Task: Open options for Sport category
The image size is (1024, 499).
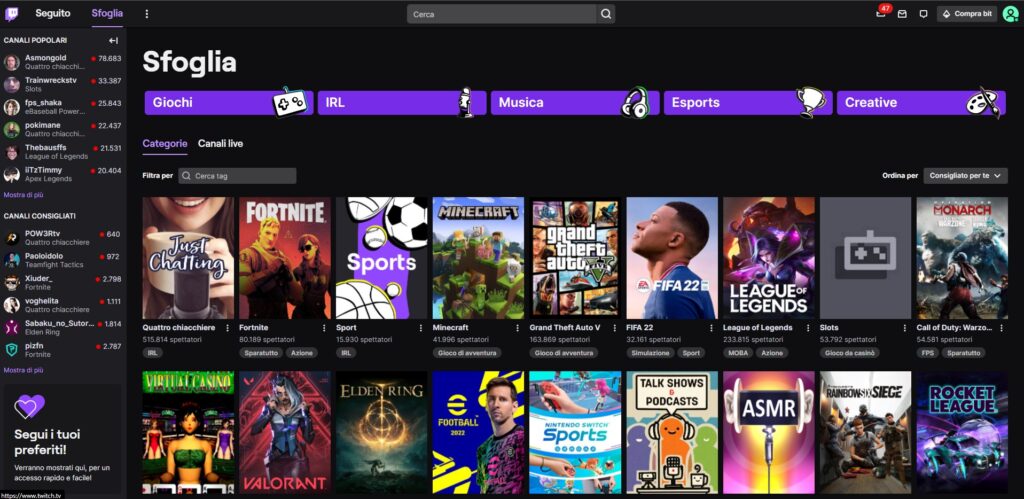Action: pos(421,328)
